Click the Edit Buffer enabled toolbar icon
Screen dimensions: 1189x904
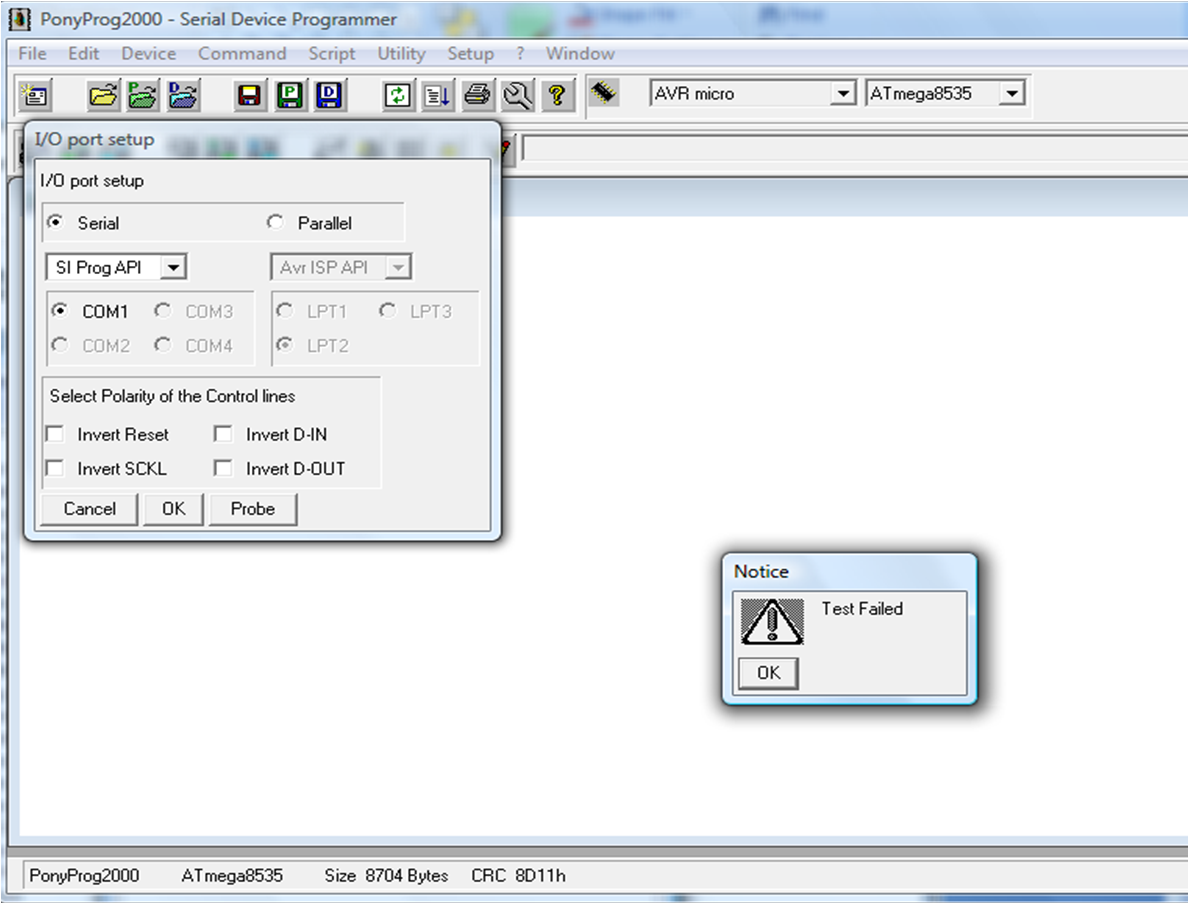[438, 95]
